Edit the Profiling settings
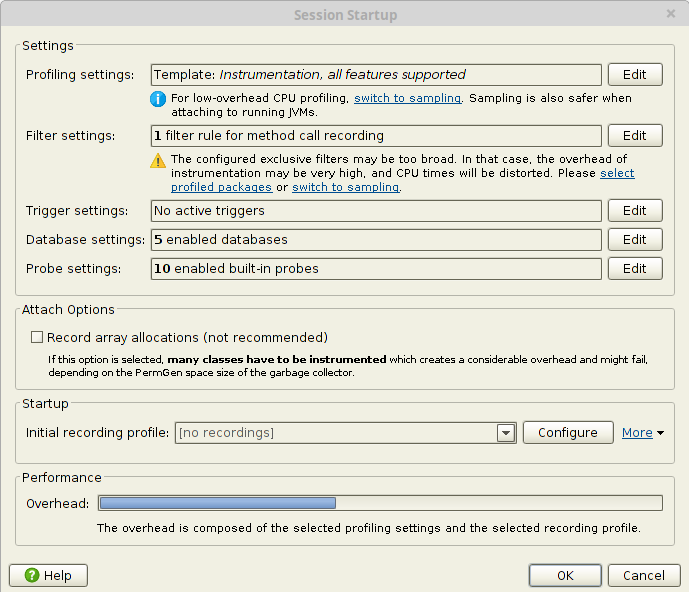The width and height of the screenshot is (689, 592). (635, 75)
